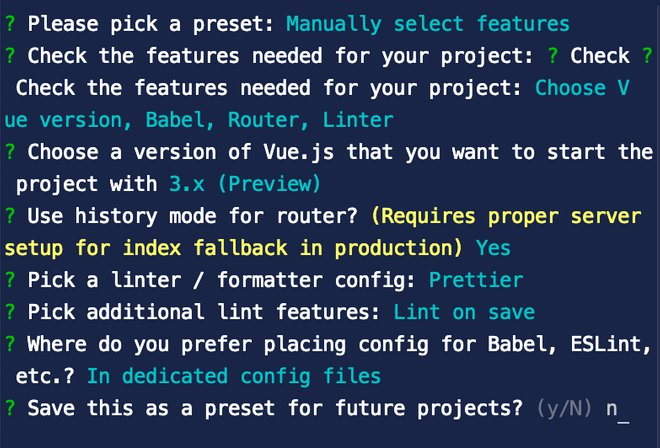Image resolution: width=660 pixels, height=448 pixels.
Task: Click the question mark before "Pick a linter"
Action: pos(9,280)
